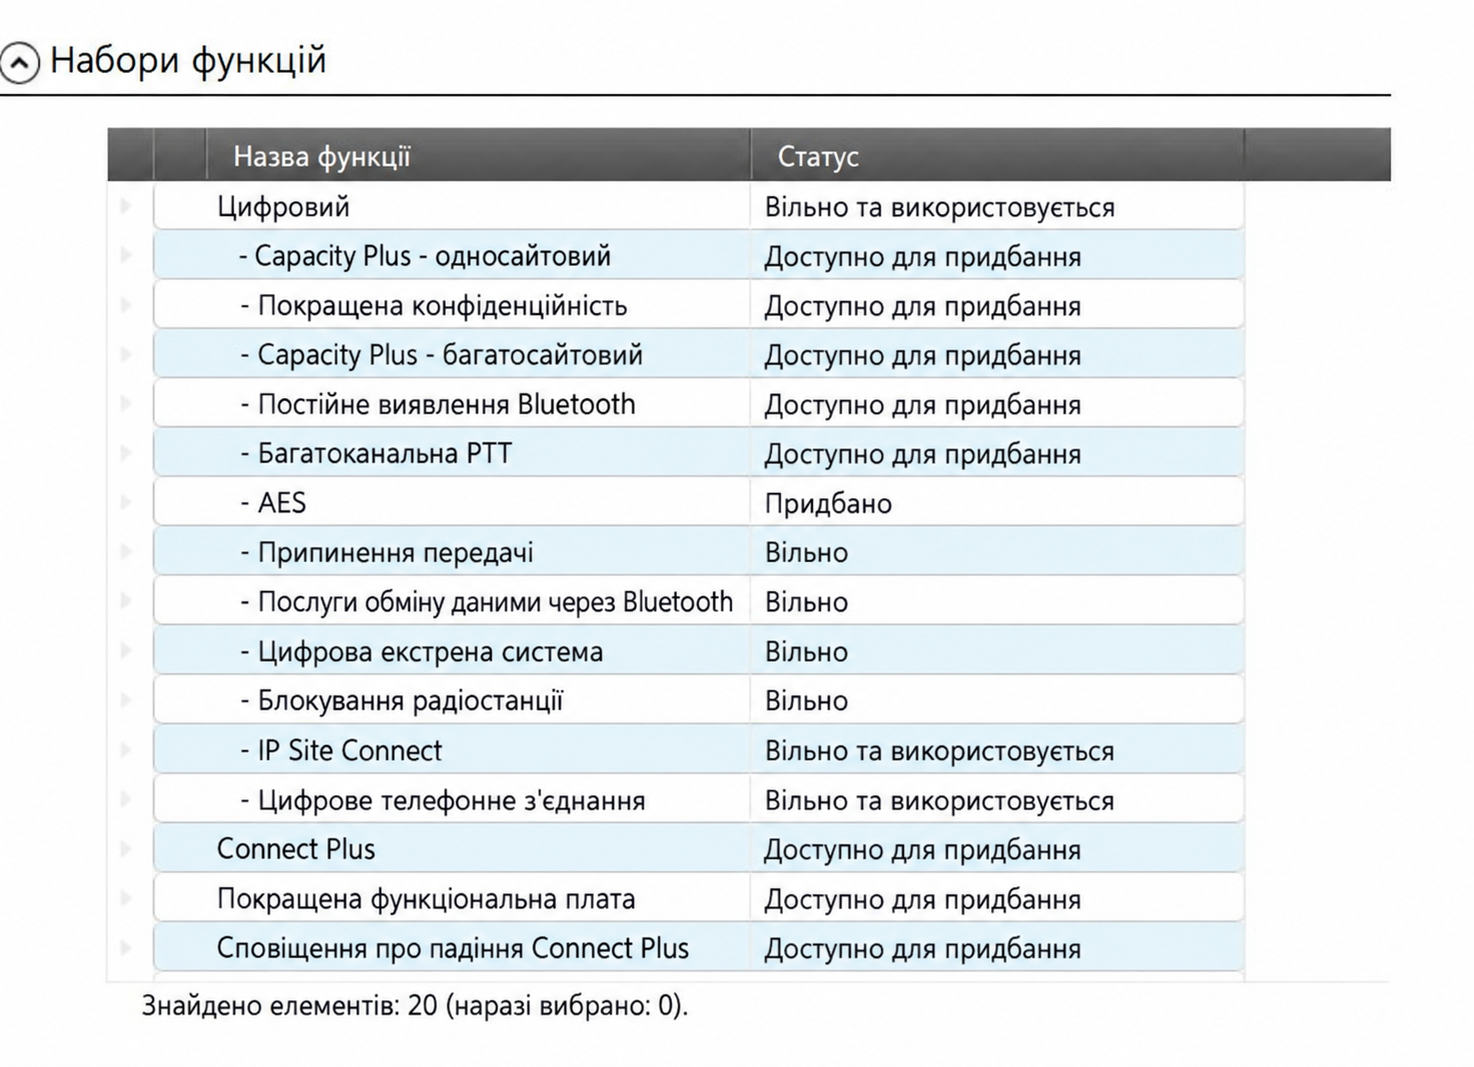This screenshot has height=1067, width=1474.
Task: Select Блокування радіостанції feature name
Action: click(401, 701)
